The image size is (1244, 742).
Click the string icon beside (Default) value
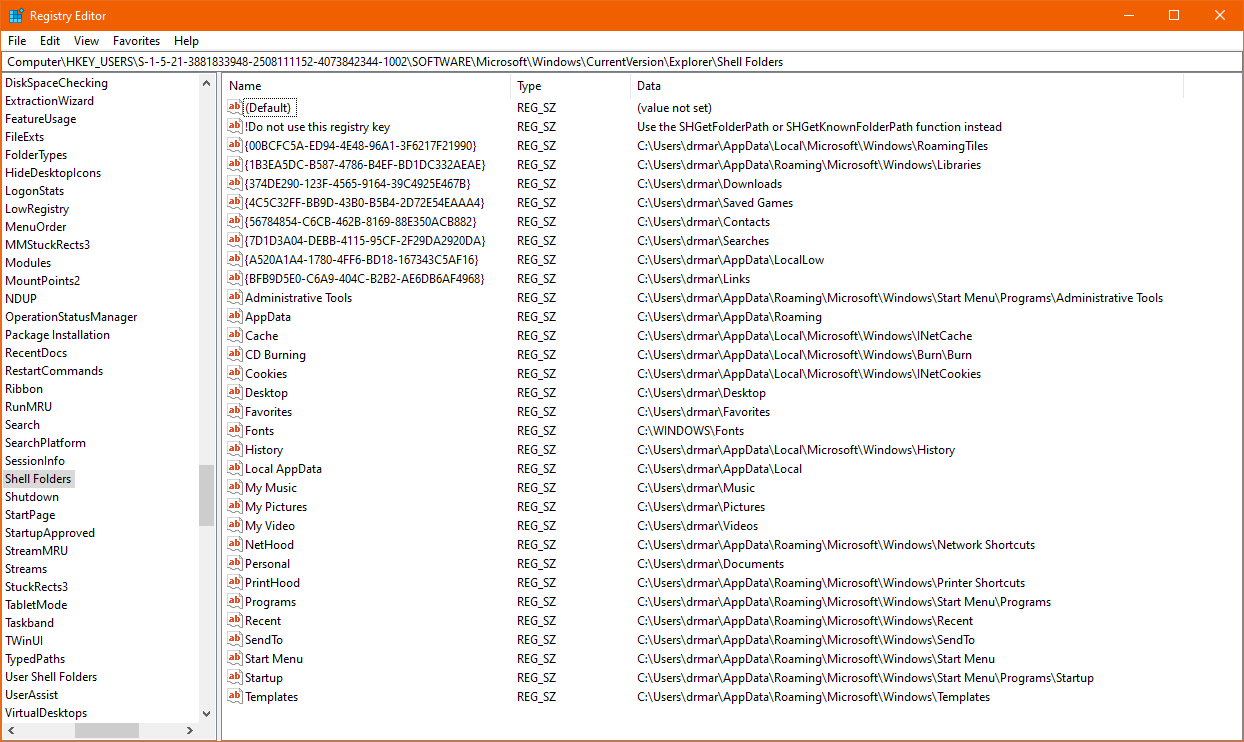(235, 107)
